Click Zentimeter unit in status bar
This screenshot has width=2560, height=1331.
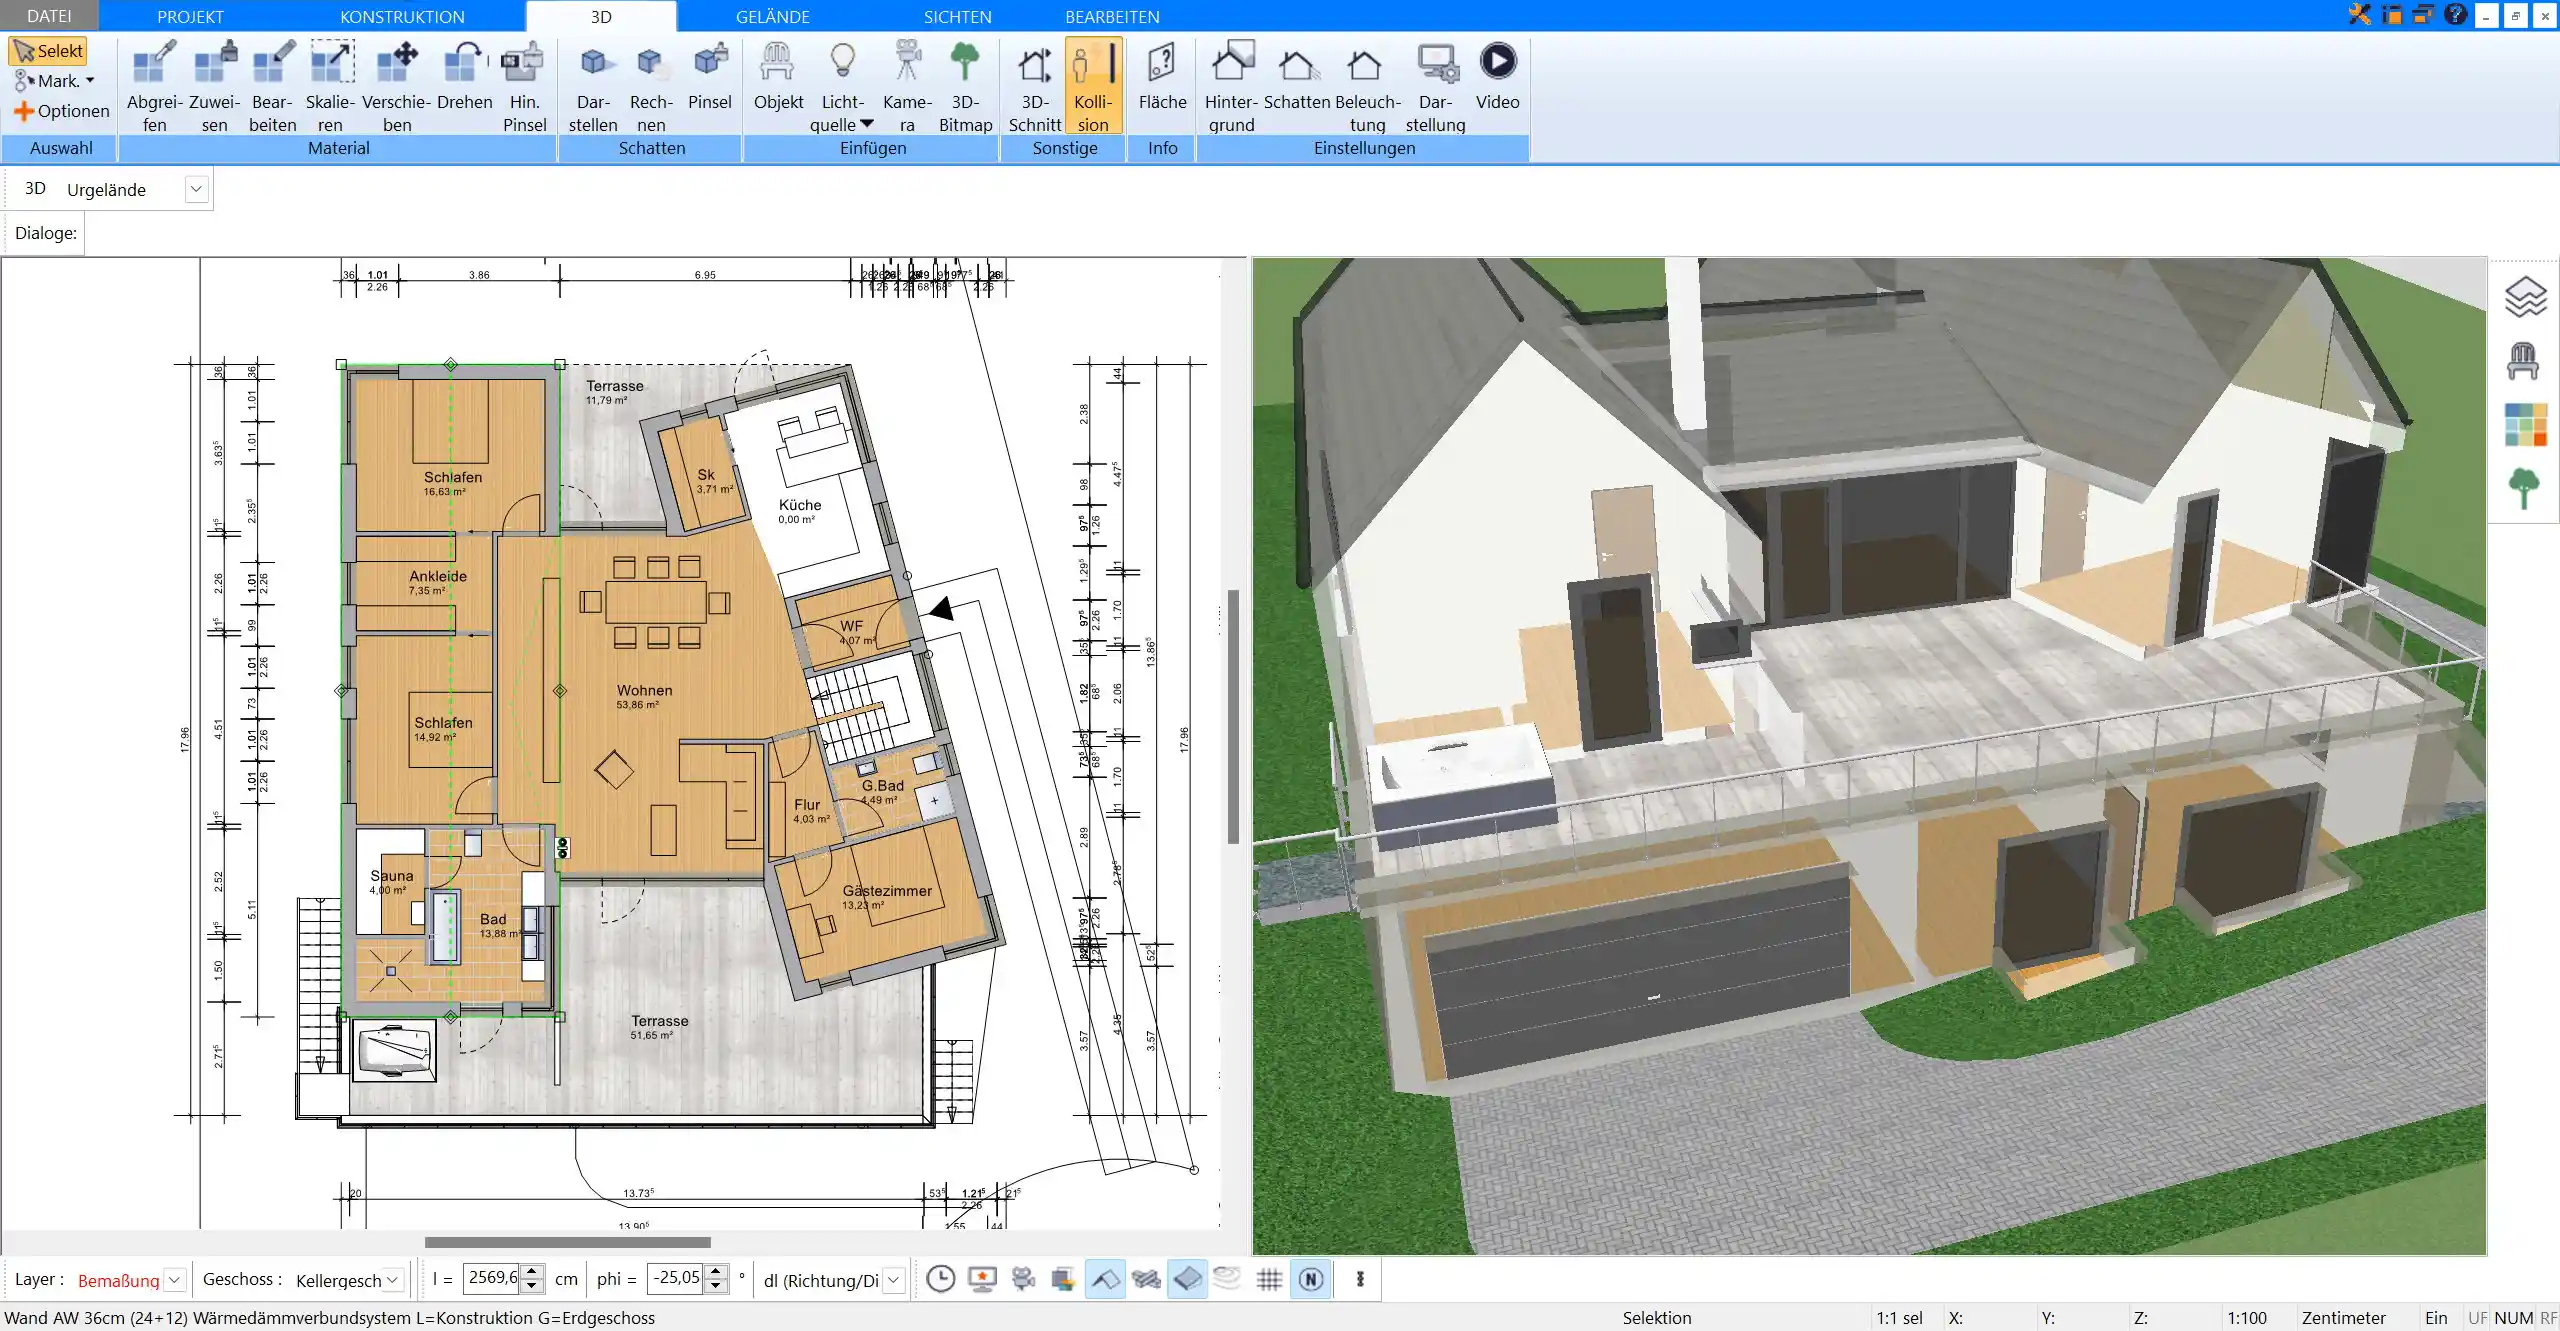[x=2343, y=1318]
